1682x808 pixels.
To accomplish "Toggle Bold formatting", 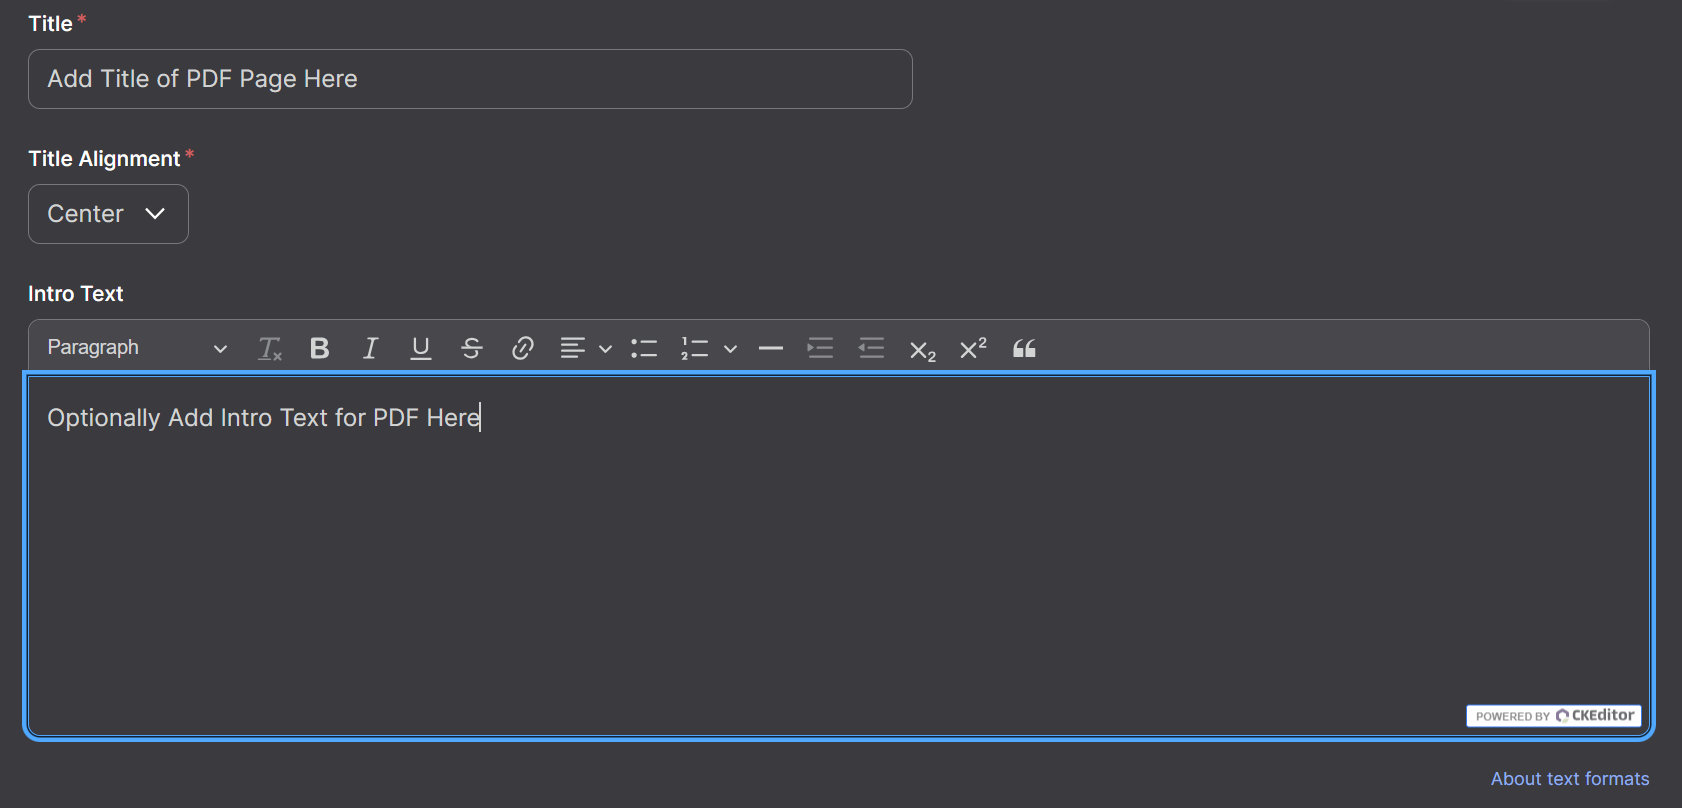I will pyautogui.click(x=320, y=348).
